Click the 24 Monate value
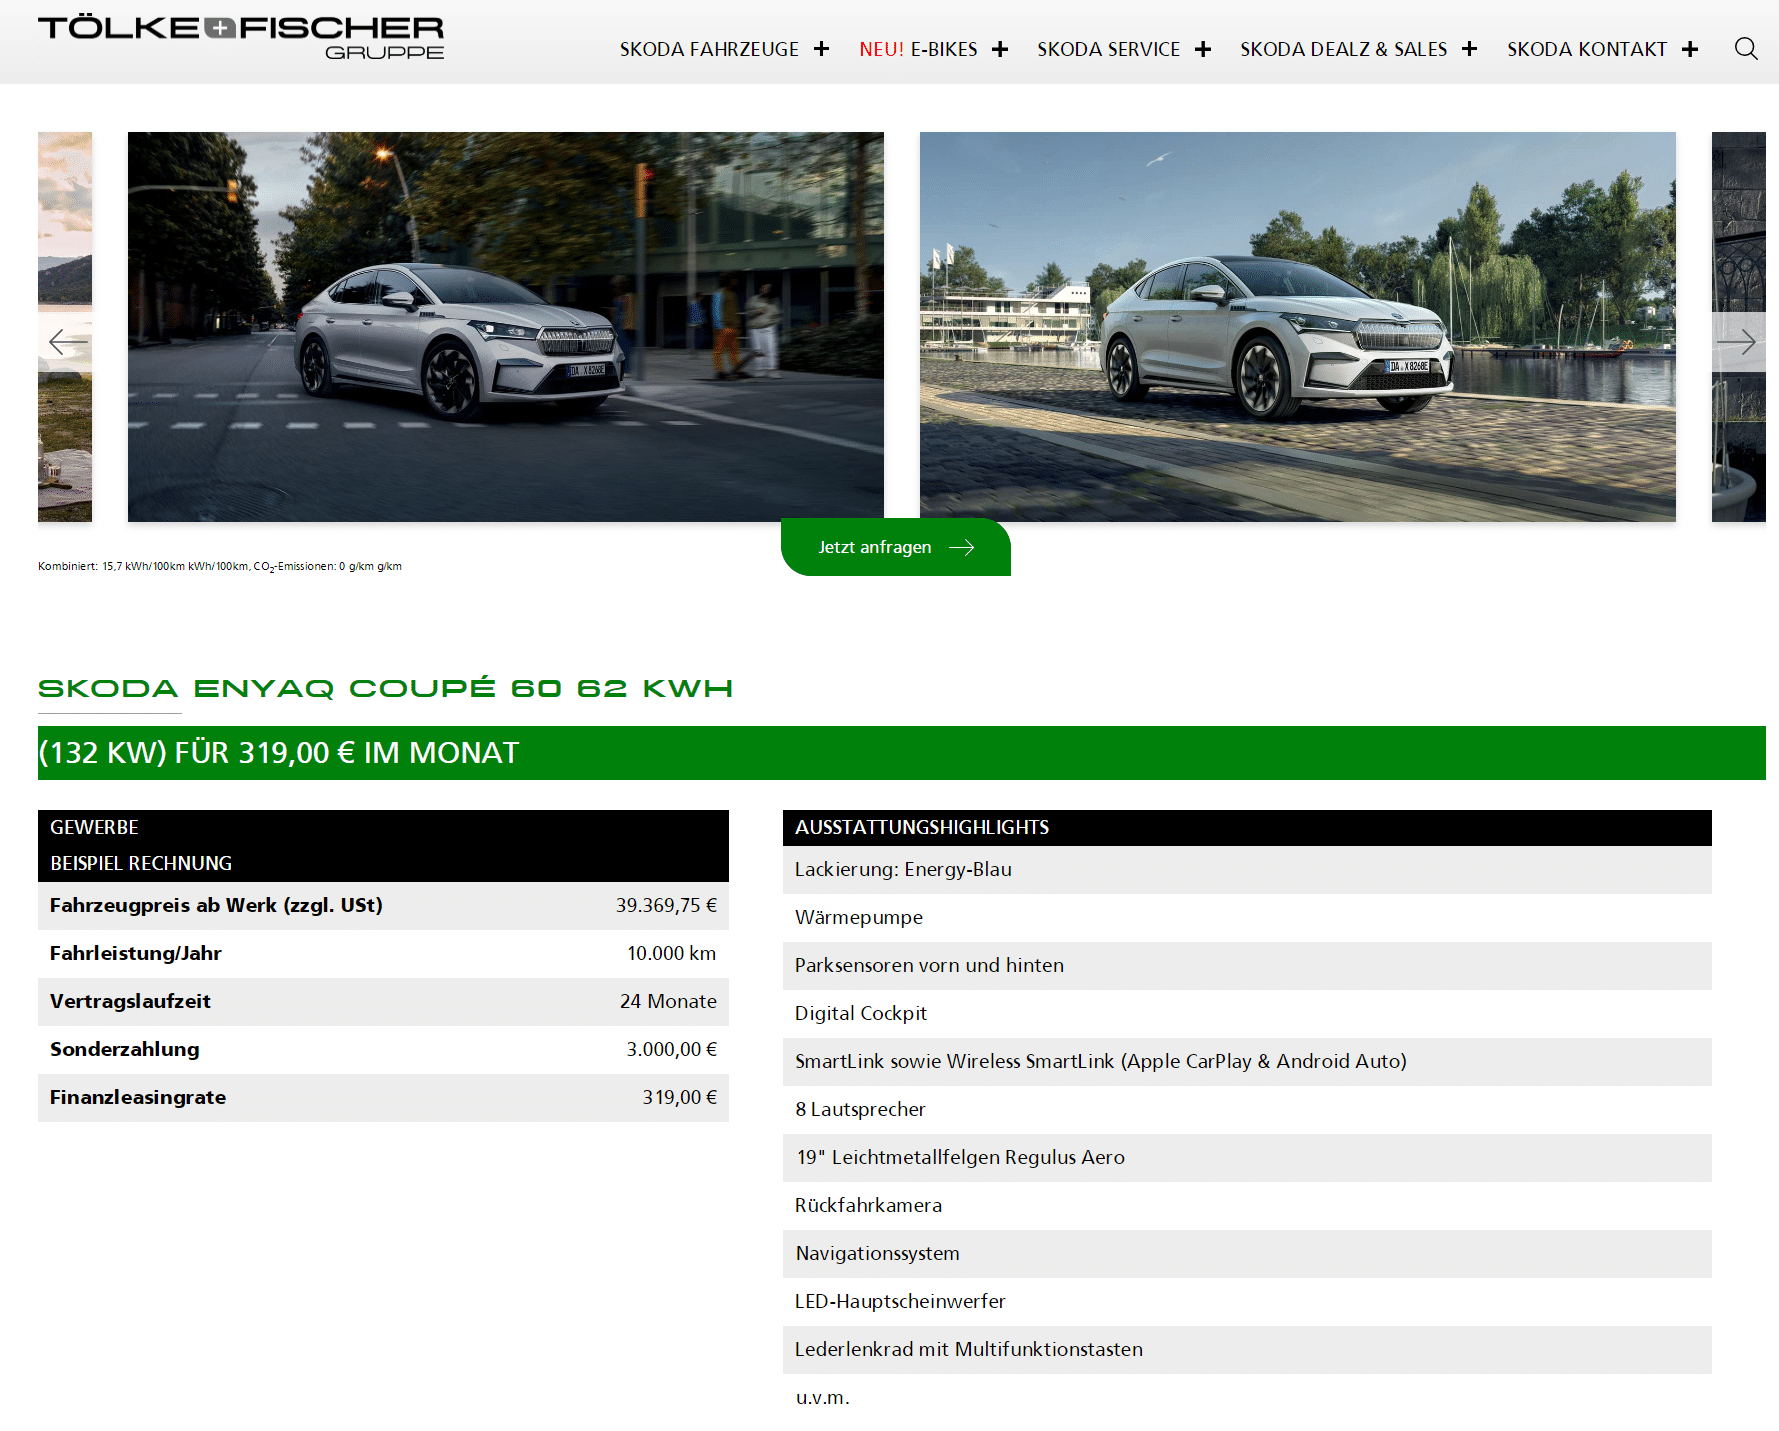 coord(668,1001)
